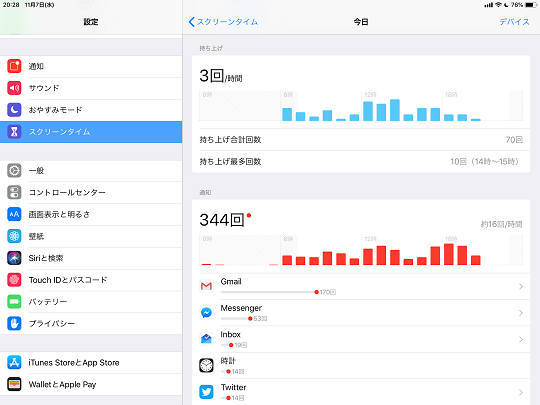
Task: Tap the コントロールセンター icon
Action: 14,193
